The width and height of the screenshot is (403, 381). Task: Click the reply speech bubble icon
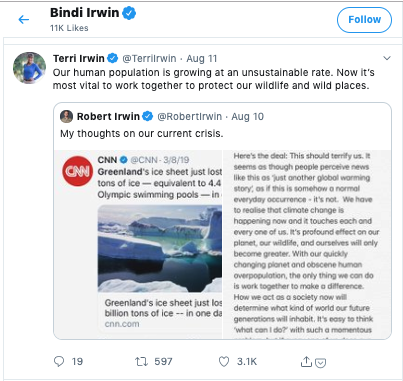click(x=59, y=361)
